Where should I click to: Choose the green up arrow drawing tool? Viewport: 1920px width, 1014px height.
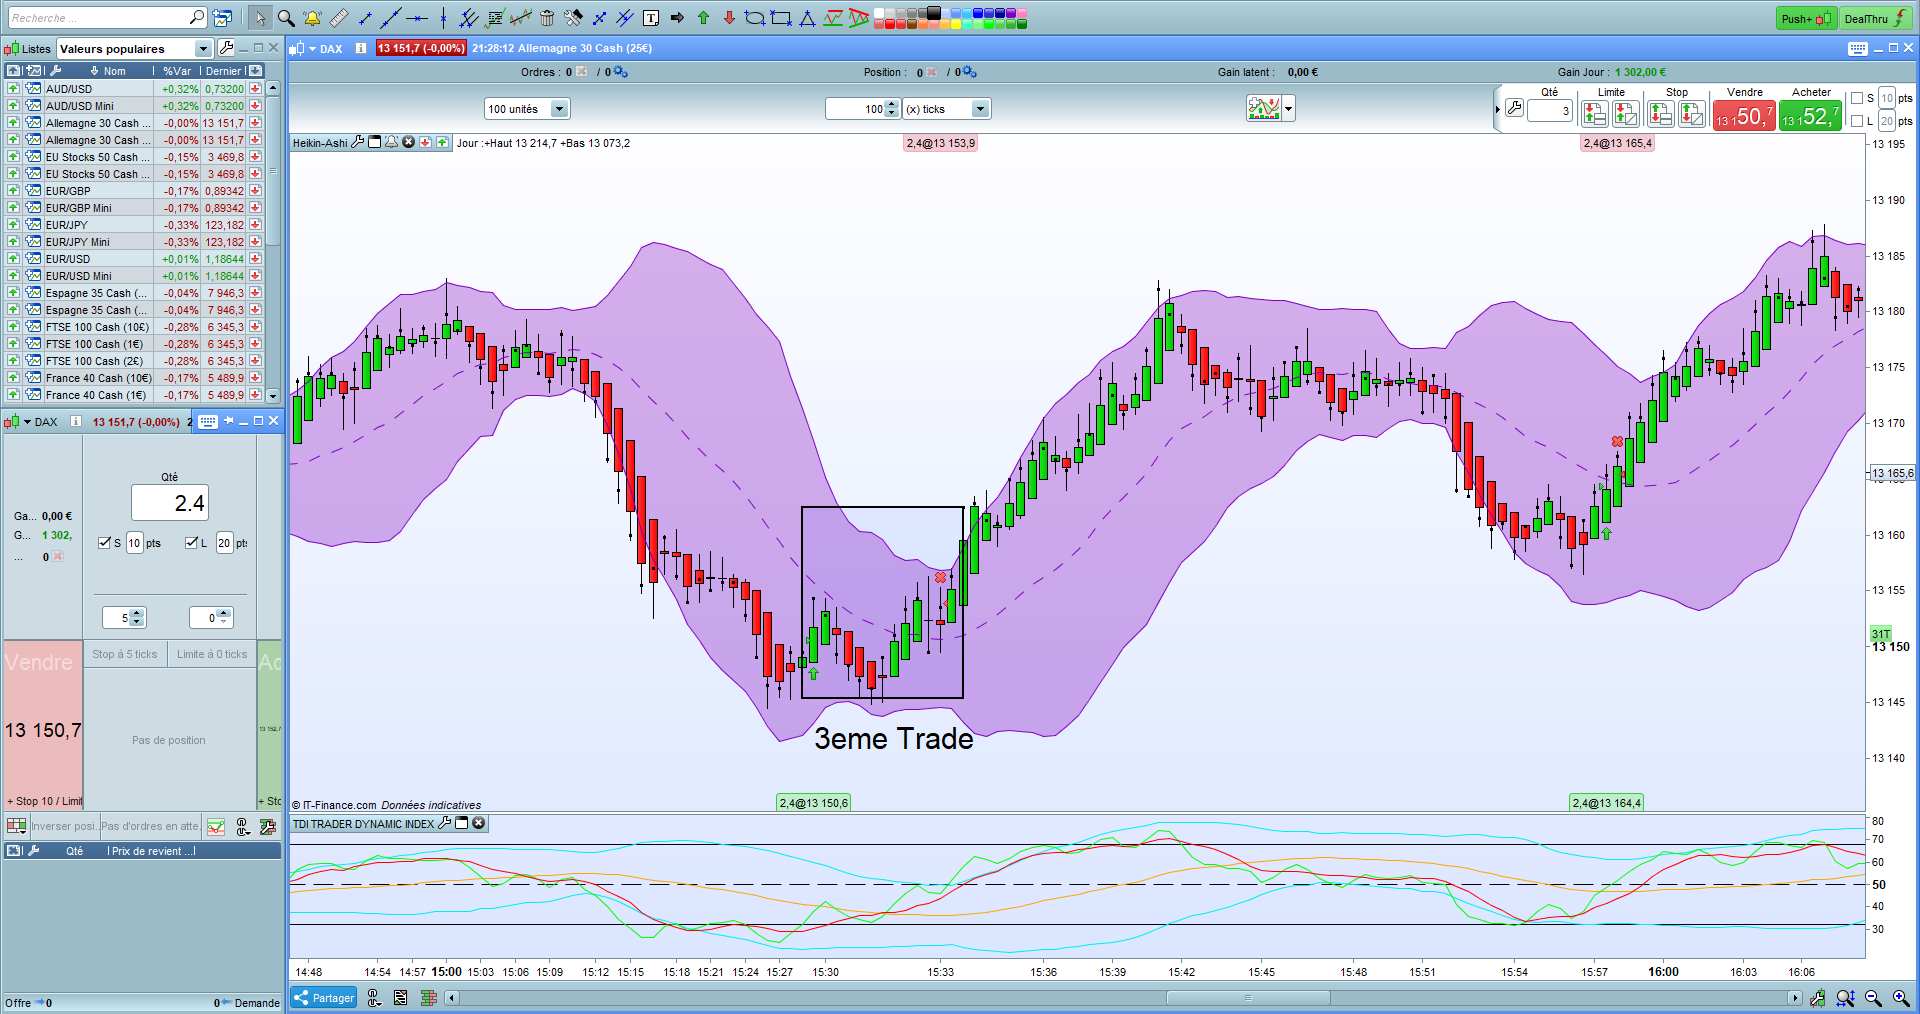point(703,18)
